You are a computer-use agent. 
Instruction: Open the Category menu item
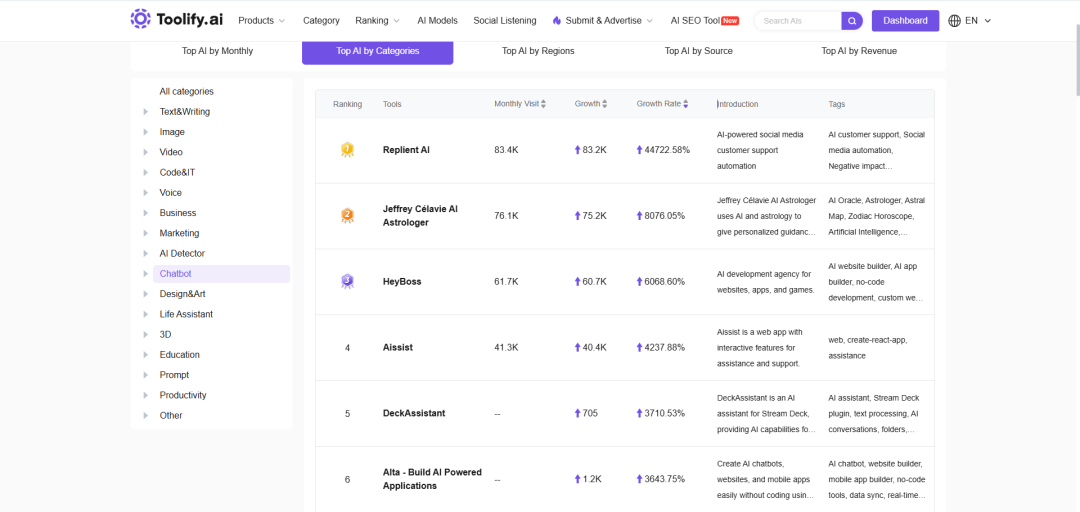pos(321,21)
